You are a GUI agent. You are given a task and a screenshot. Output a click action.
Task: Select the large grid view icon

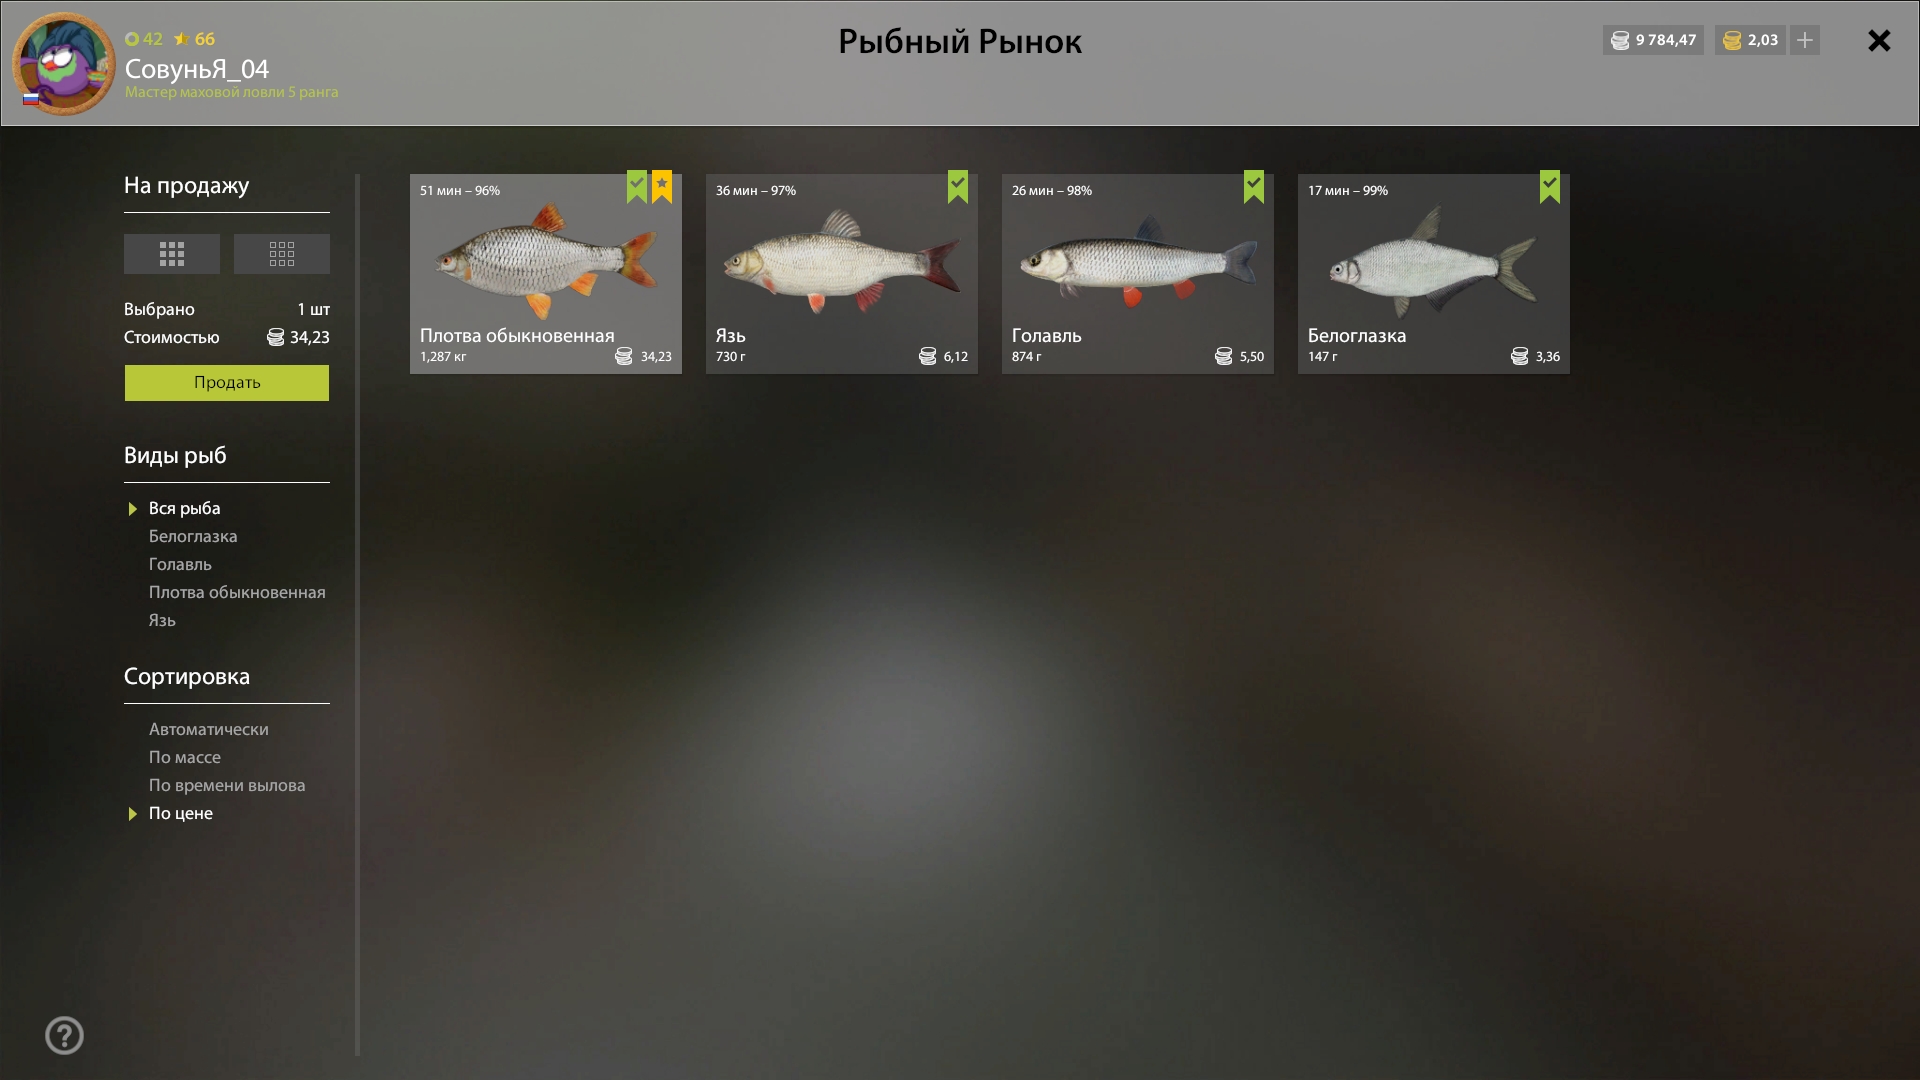tap(172, 254)
